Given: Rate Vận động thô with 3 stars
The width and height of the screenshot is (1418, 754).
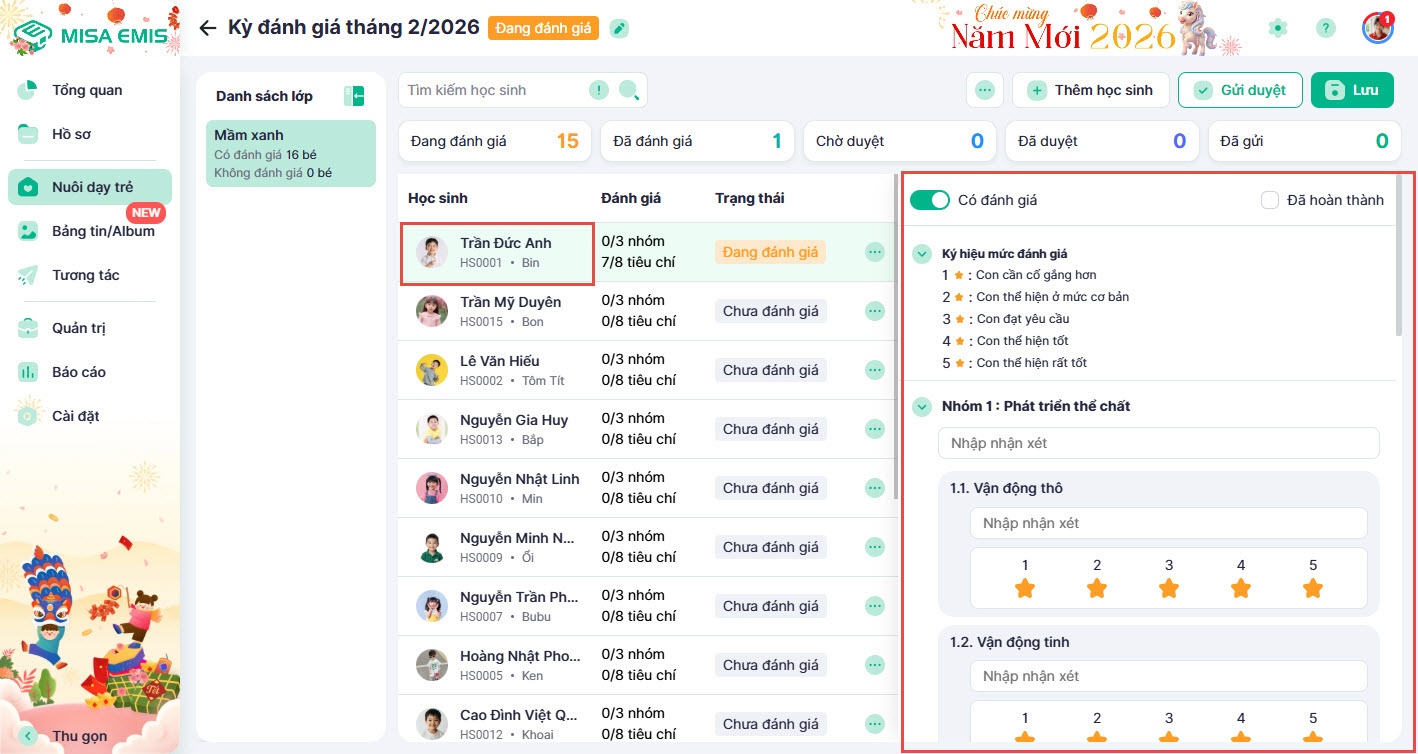Looking at the screenshot, I should click(x=1169, y=588).
